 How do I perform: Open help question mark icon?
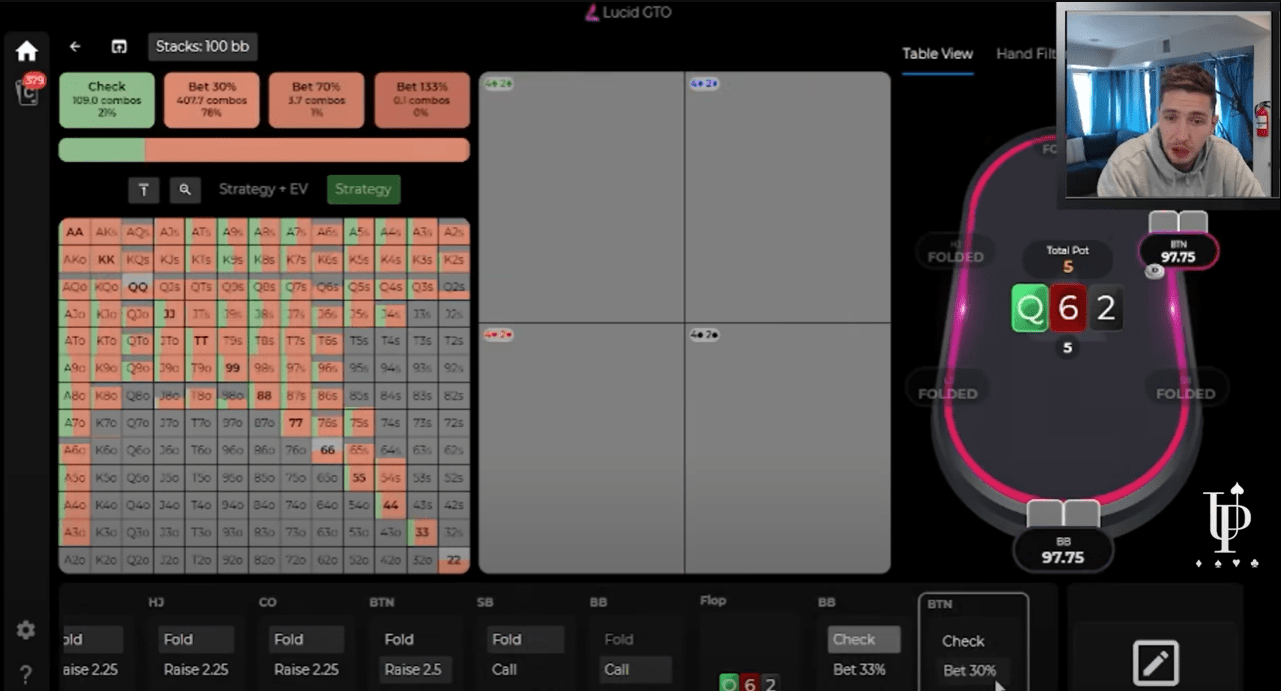pos(26,674)
